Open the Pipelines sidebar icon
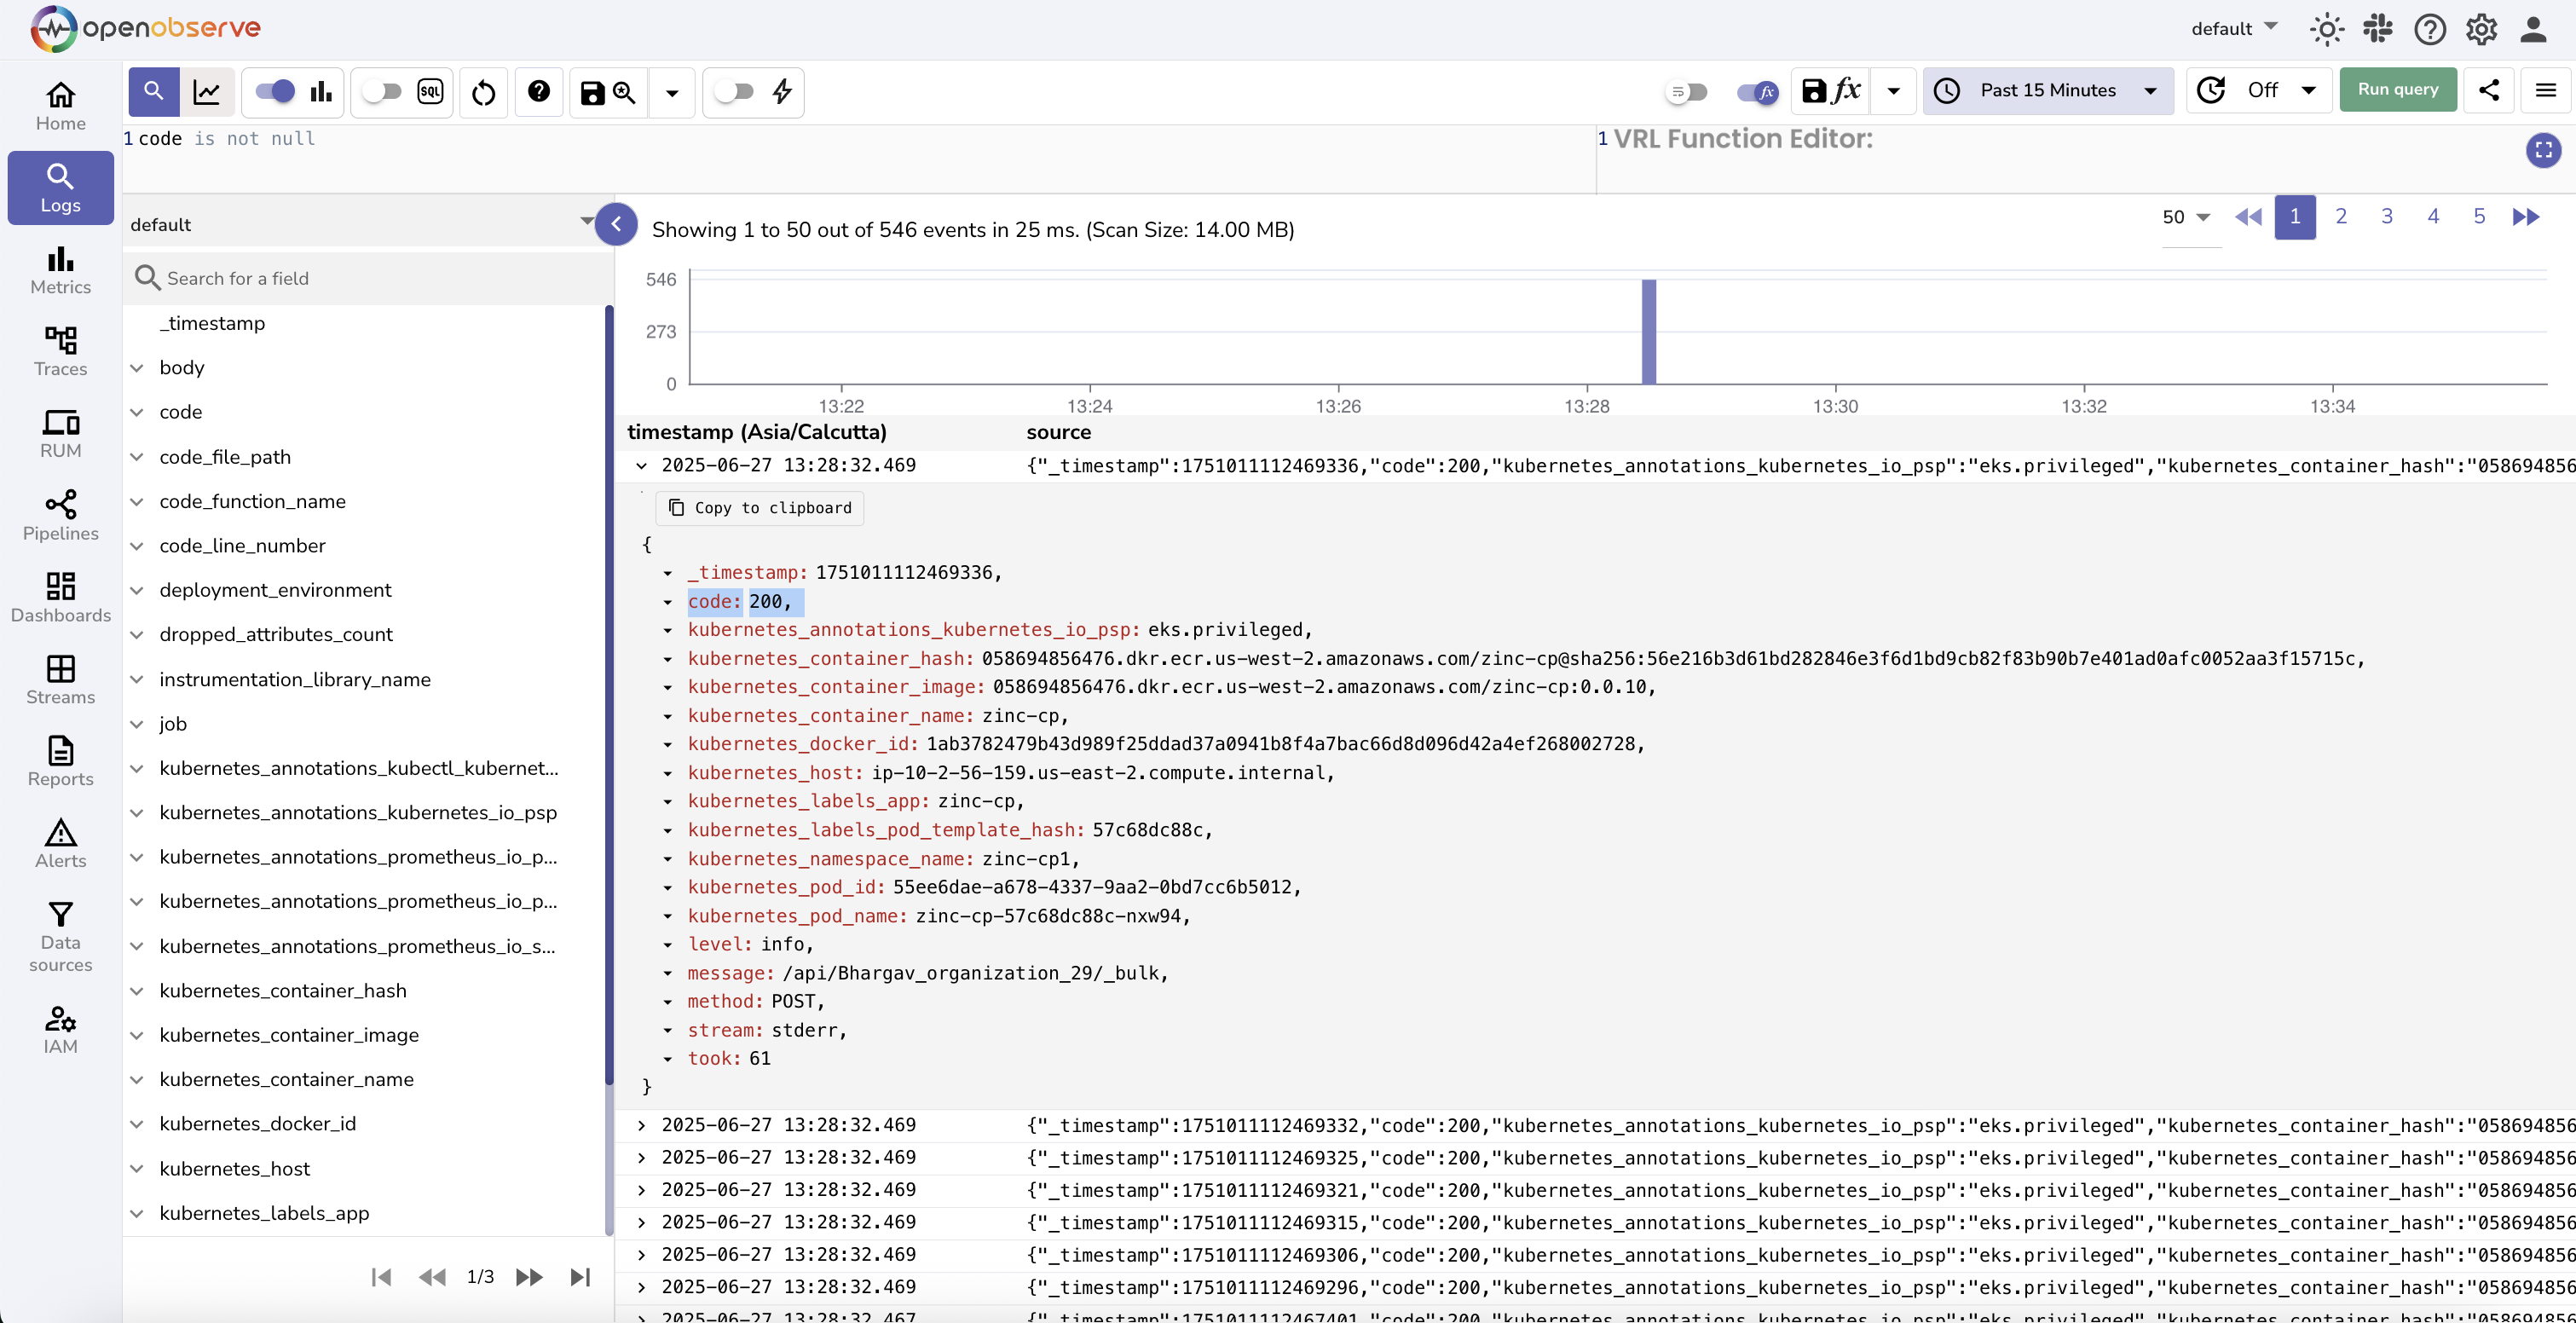The width and height of the screenshot is (2576, 1323). [x=60, y=515]
